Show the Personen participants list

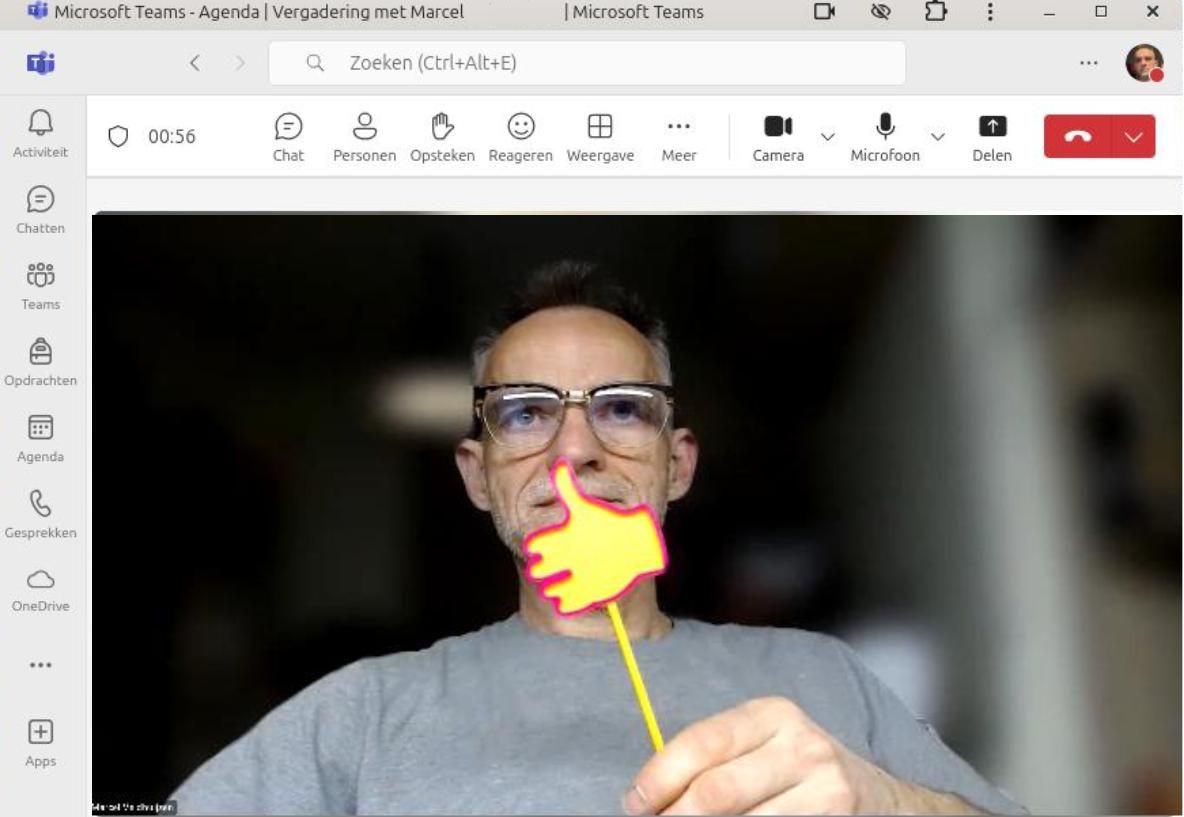pyautogui.click(x=365, y=137)
